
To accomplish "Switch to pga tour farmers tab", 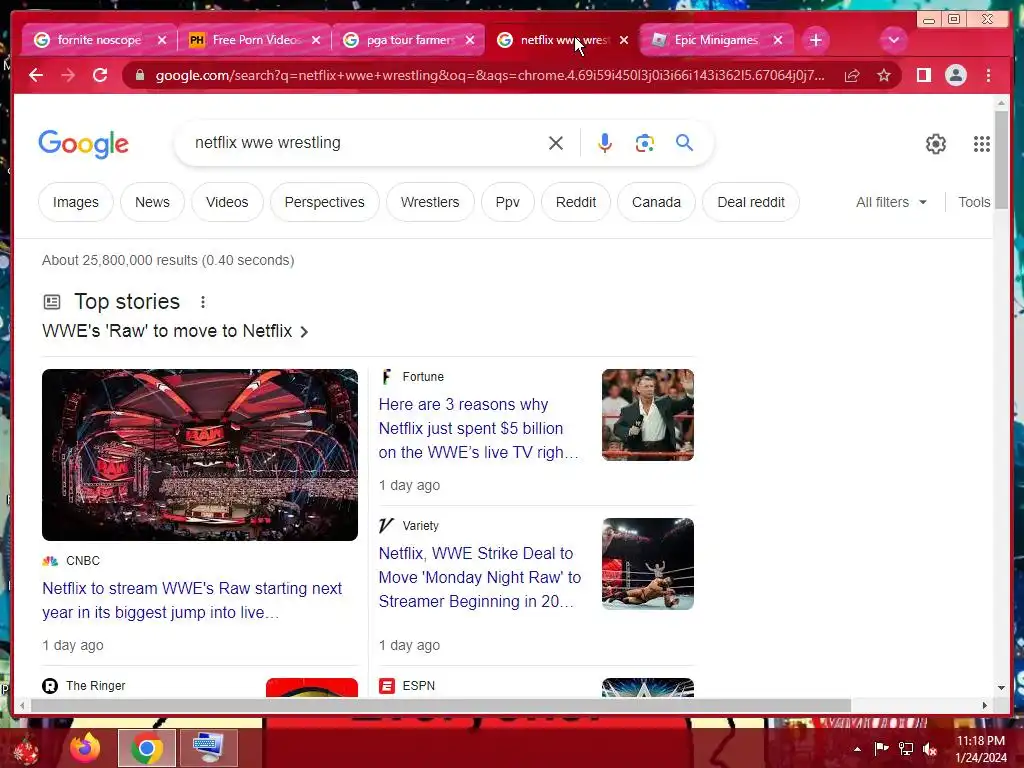I will (410, 40).
